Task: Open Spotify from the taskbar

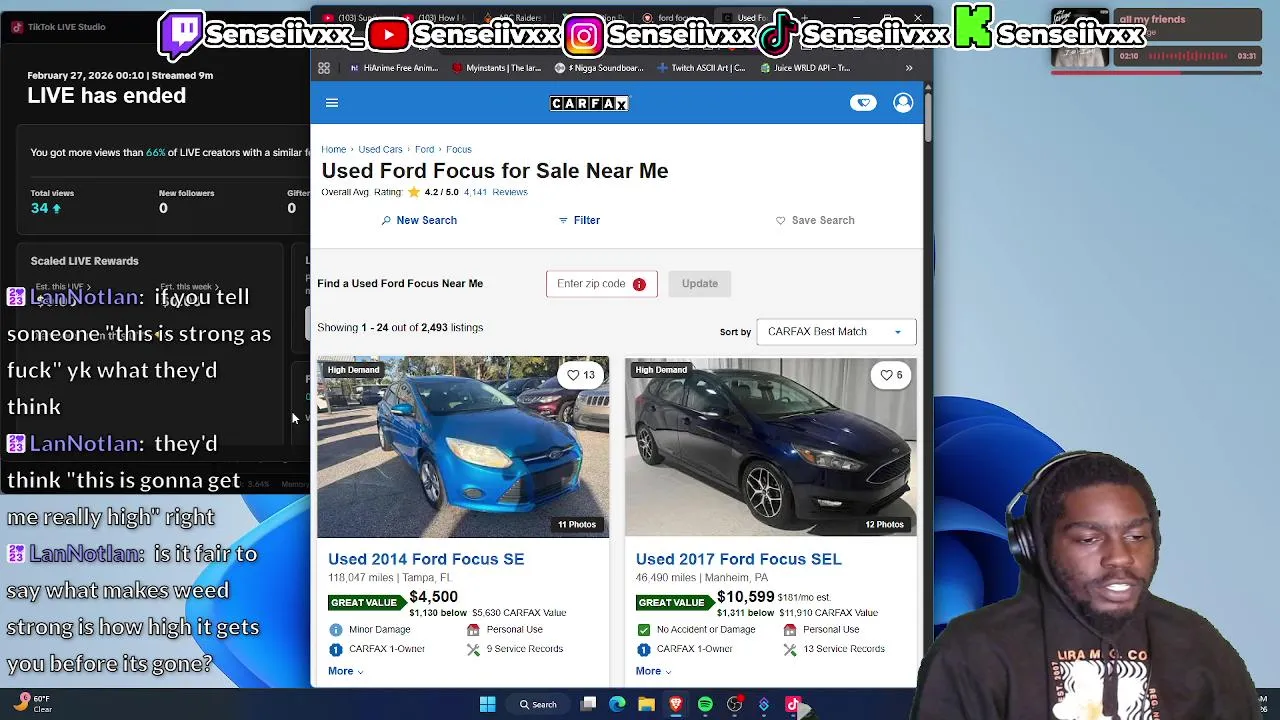Action: 705,705
